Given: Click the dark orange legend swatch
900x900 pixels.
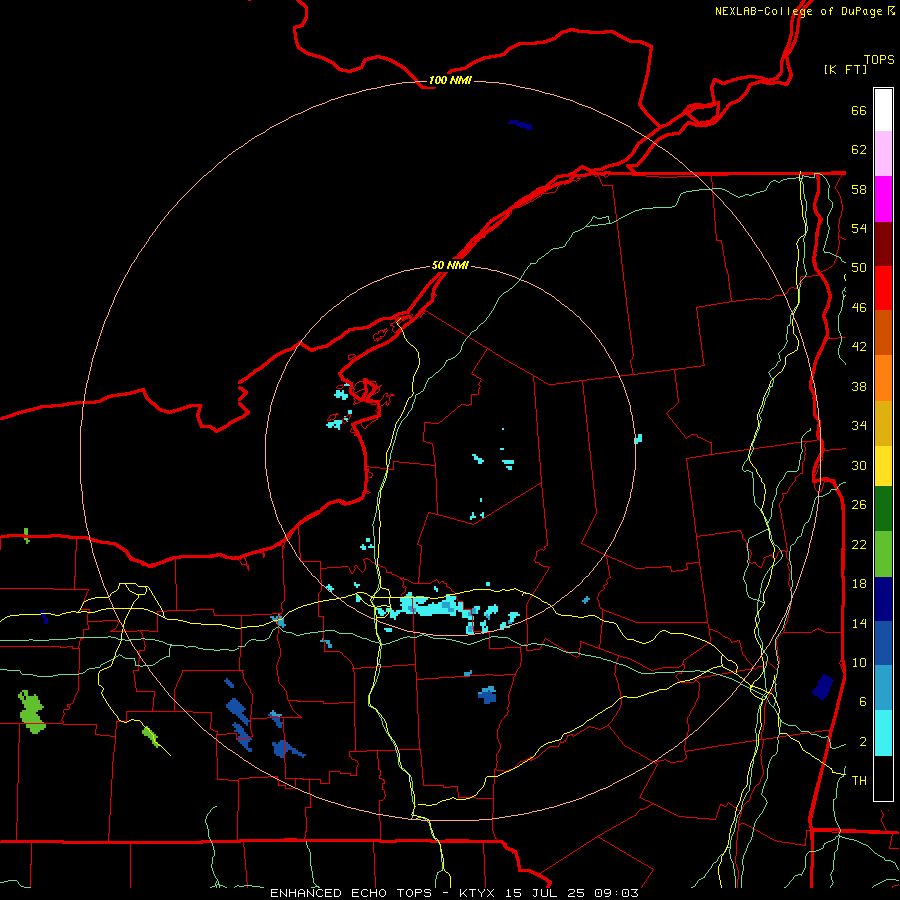Looking at the screenshot, I should (x=883, y=333).
